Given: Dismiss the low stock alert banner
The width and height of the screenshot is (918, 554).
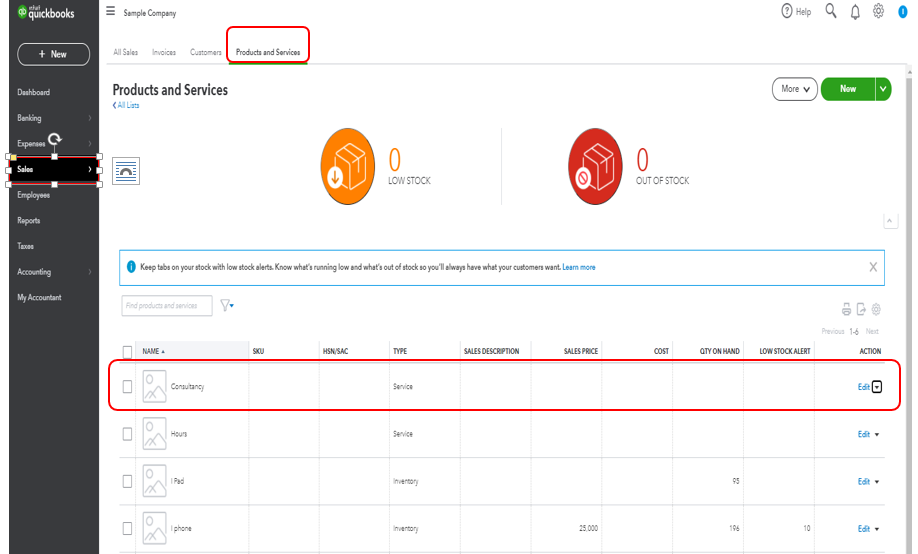Looking at the screenshot, I should (873, 267).
